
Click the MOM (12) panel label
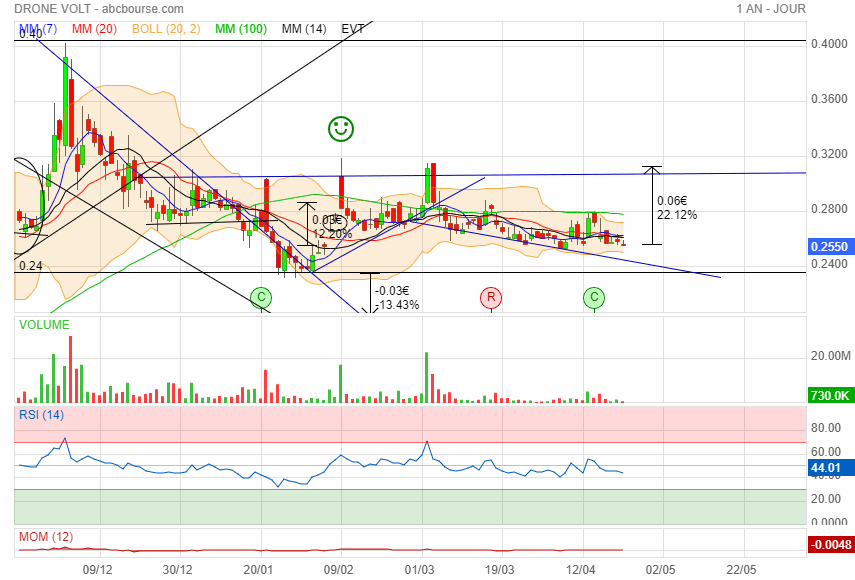(x=46, y=537)
